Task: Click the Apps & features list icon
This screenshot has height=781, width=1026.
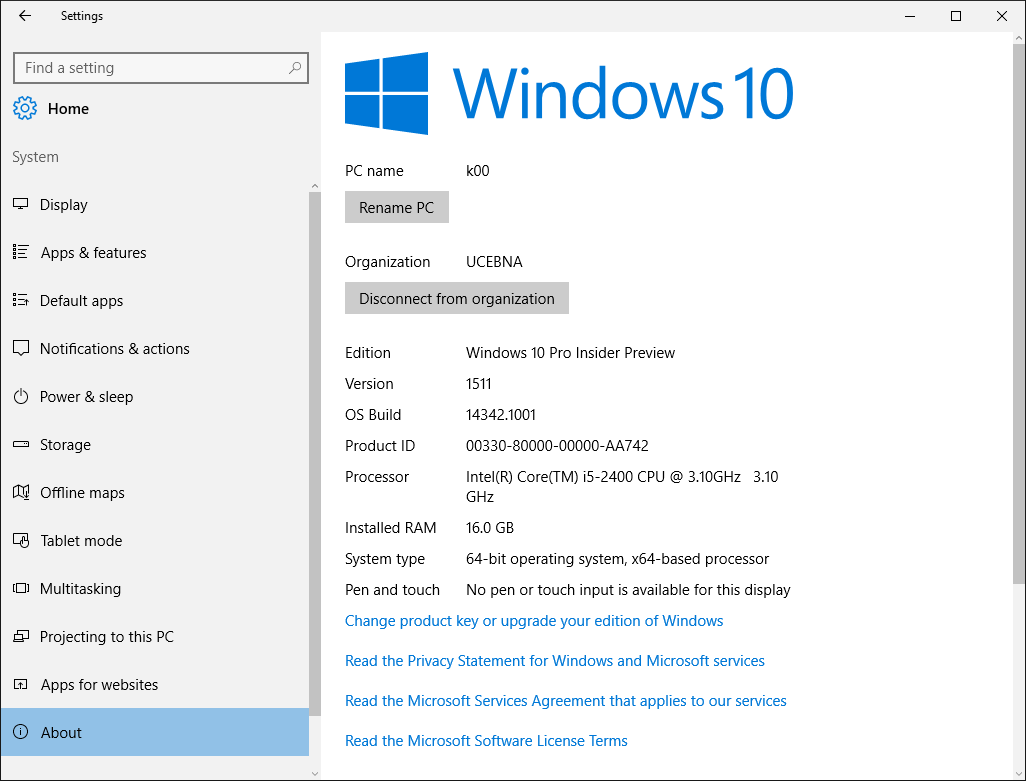Action: coord(21,252)
